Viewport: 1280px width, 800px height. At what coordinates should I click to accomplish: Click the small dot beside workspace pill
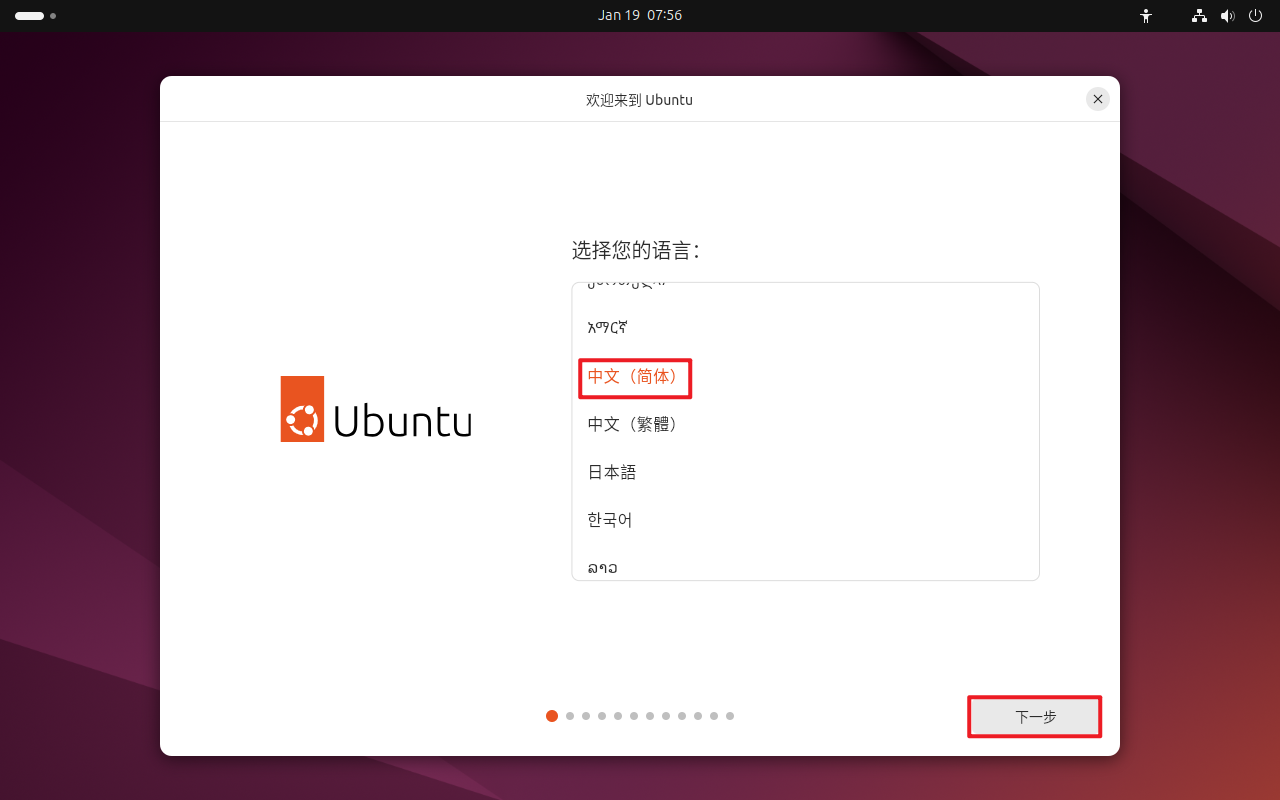(53, 16)
